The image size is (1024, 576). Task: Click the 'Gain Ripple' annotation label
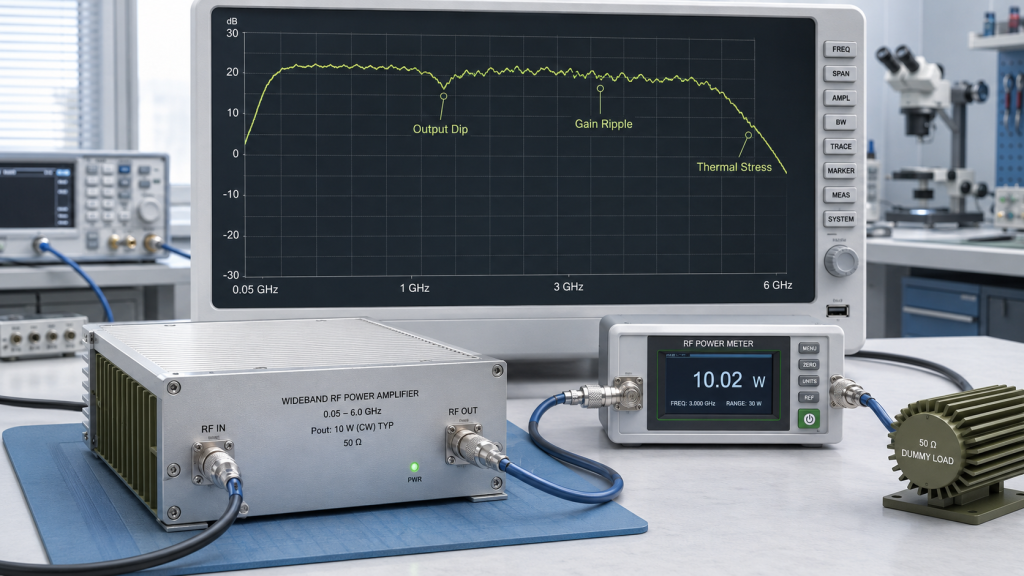(603, 123)
